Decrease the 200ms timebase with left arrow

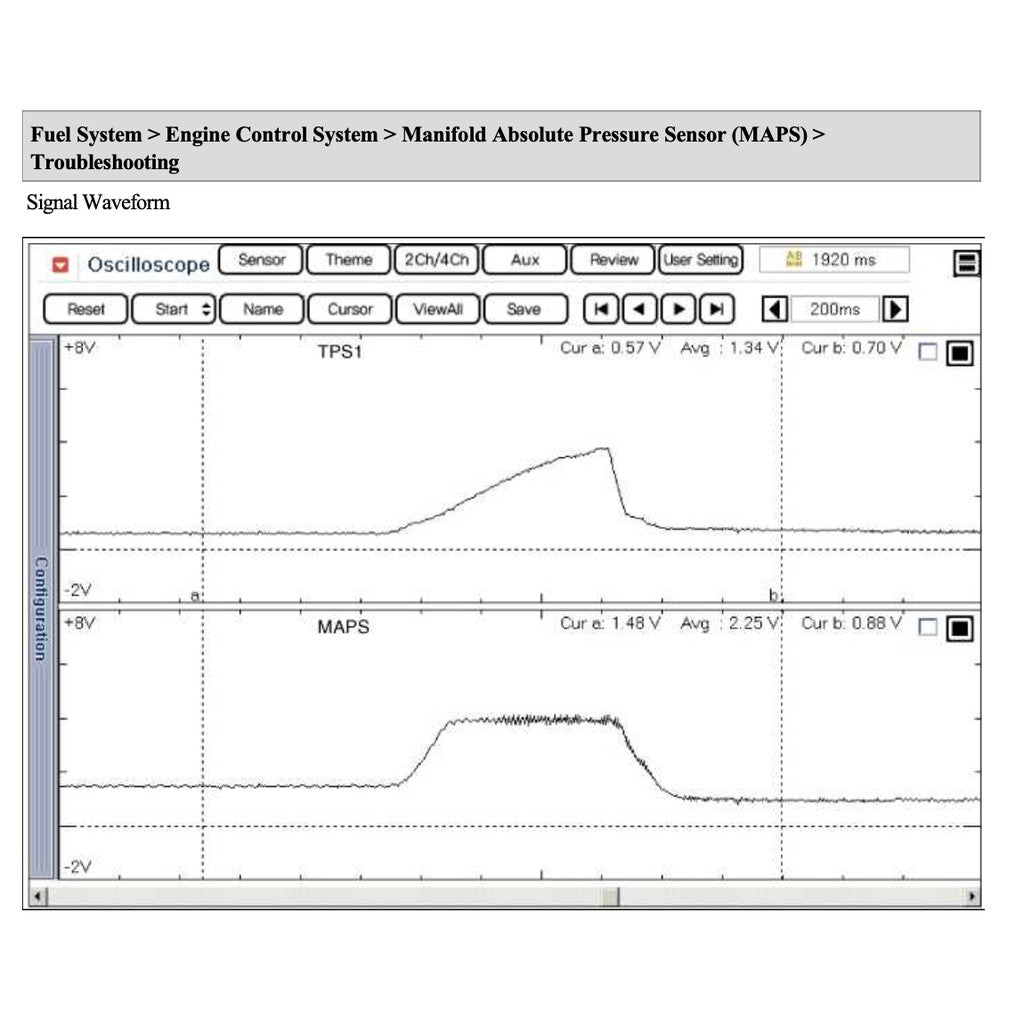(776, 309)
